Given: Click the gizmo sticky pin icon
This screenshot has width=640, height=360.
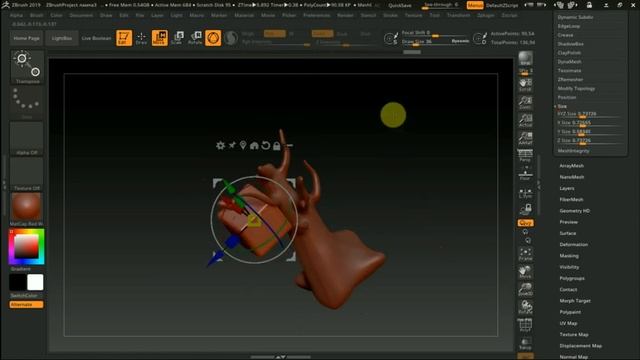Looking at the screenshot, I should click(232, 145).
